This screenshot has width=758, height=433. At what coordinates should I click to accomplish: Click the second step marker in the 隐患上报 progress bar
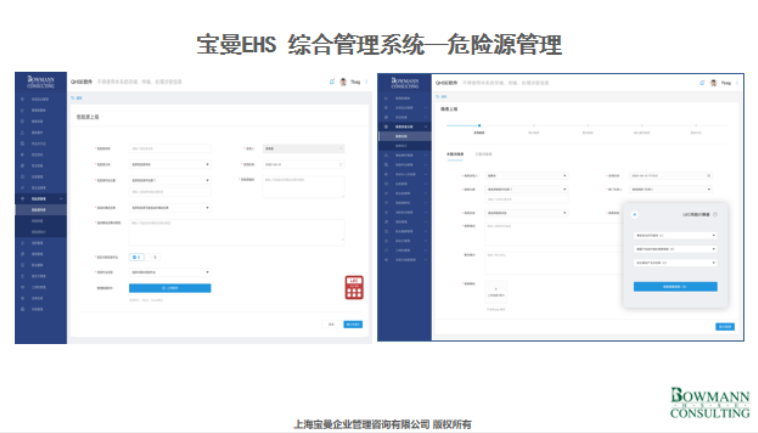534,126
